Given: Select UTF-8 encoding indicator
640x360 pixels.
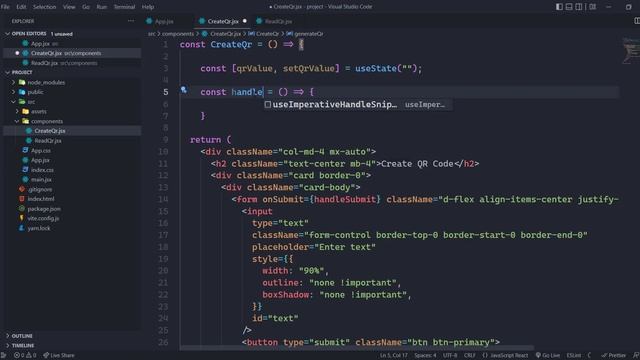Looking at the screenshot, I should 450,356.
